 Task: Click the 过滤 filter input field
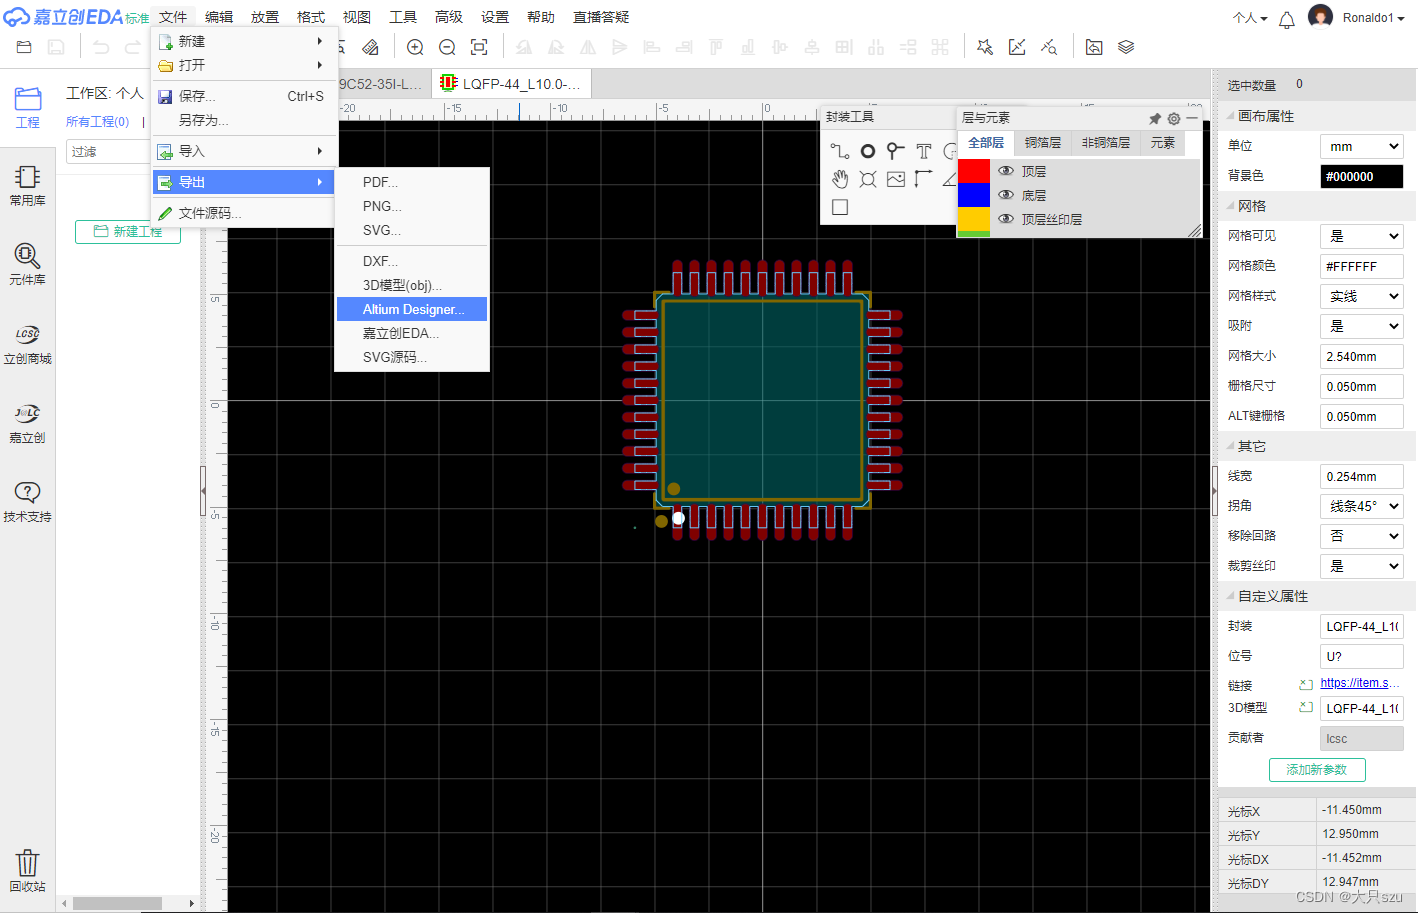point(108,151)
